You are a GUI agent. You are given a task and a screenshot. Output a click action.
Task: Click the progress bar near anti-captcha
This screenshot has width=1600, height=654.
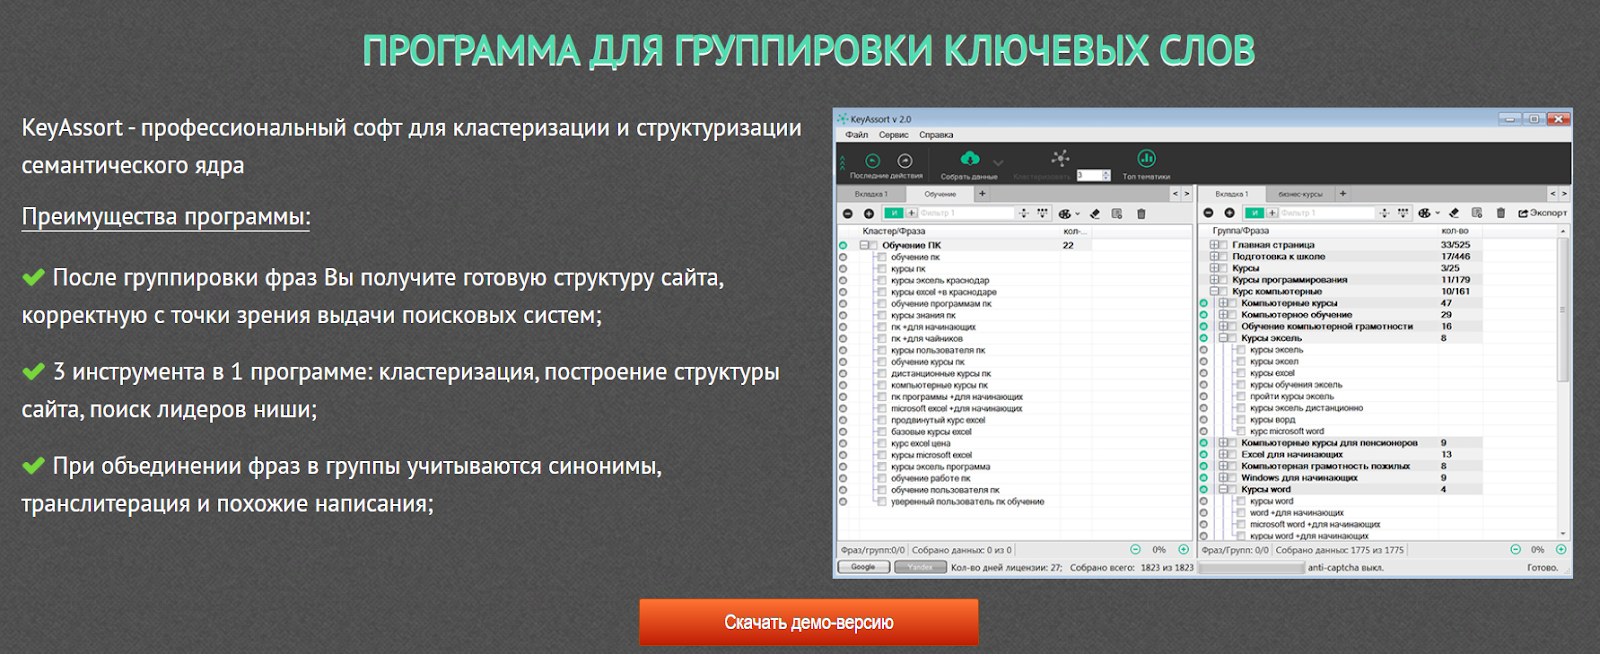pos(1252,568)
